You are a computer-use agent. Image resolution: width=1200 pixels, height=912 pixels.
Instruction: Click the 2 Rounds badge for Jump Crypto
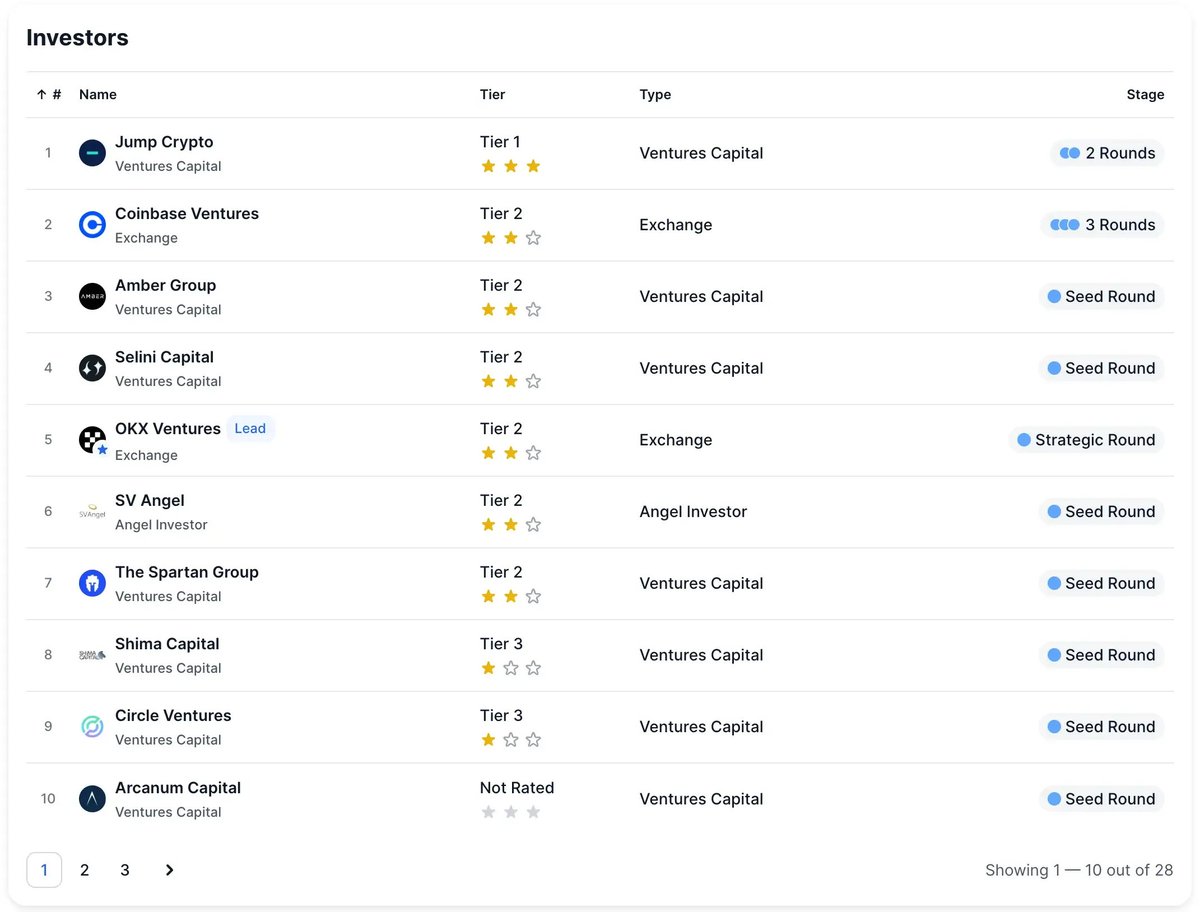pos(1107,153)
